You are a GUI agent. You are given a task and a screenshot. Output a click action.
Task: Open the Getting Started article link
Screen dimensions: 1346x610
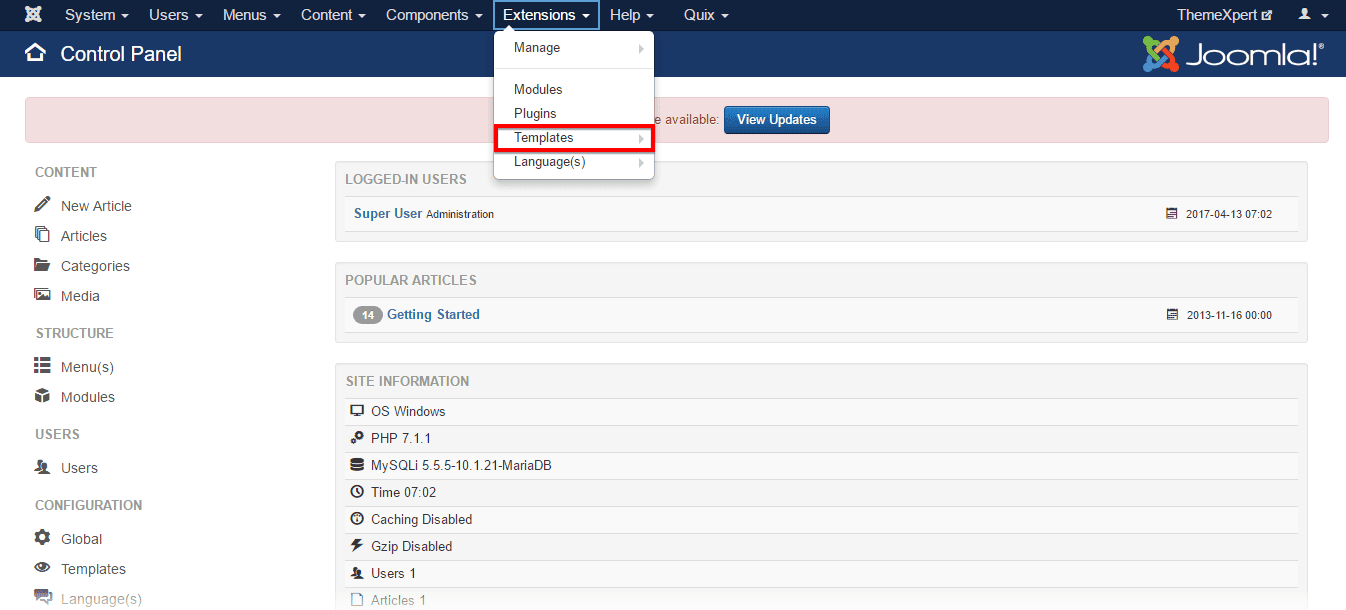click(433, 314)
